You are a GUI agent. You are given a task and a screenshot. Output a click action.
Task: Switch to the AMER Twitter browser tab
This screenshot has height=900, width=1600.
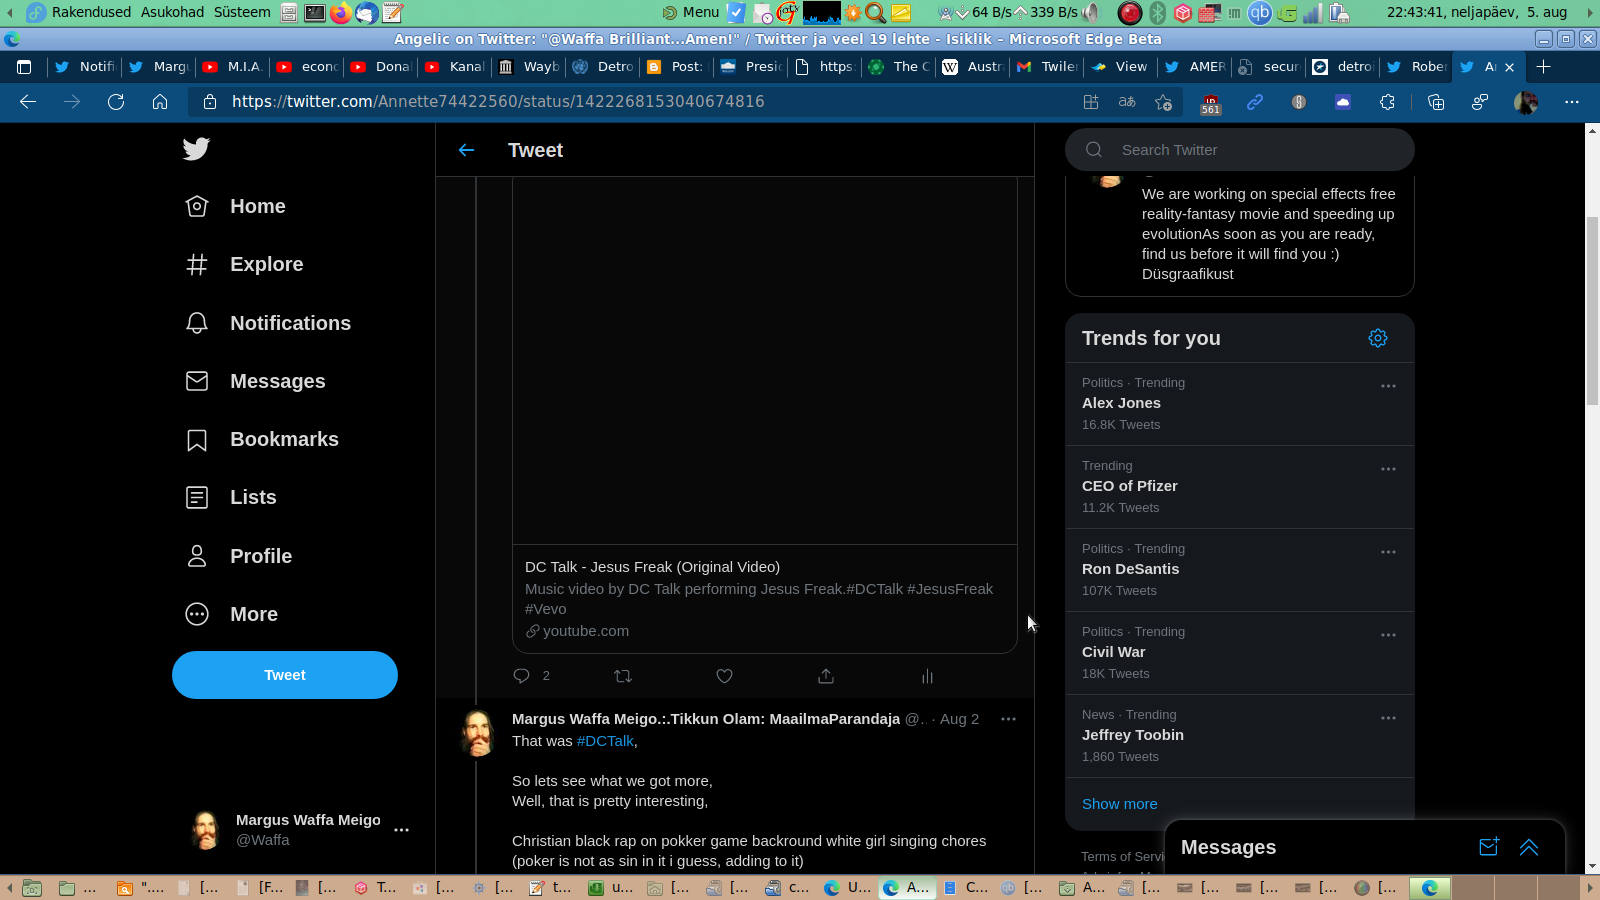1195,67
